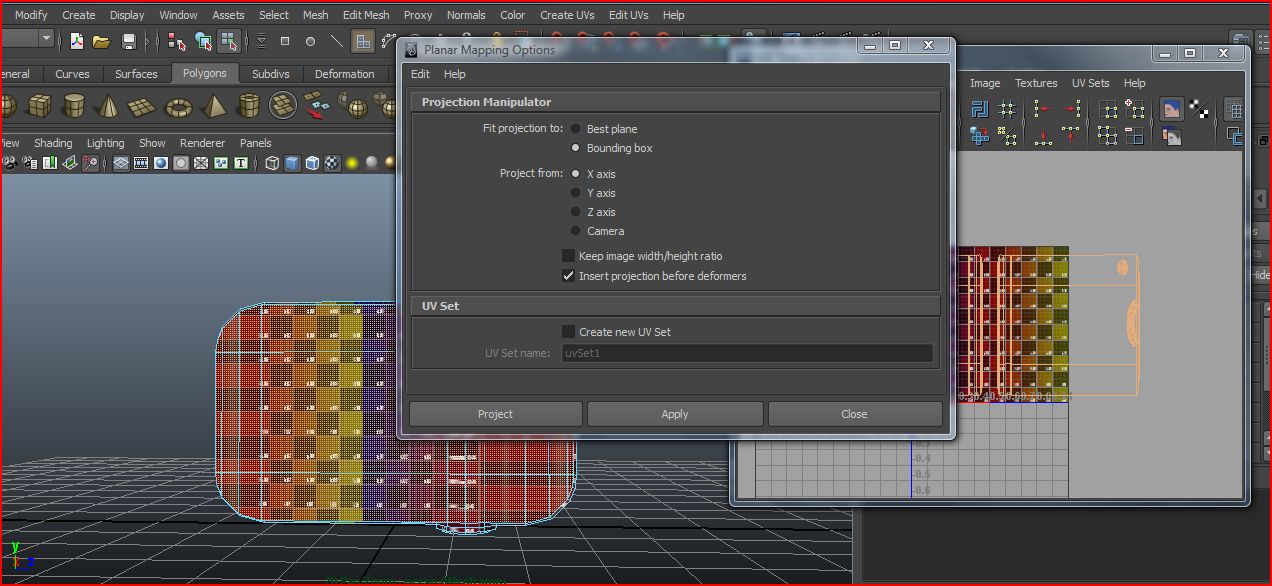
Task: Select the polygon Cube on the Polygons shelf
Action: [x=38, y=105]
